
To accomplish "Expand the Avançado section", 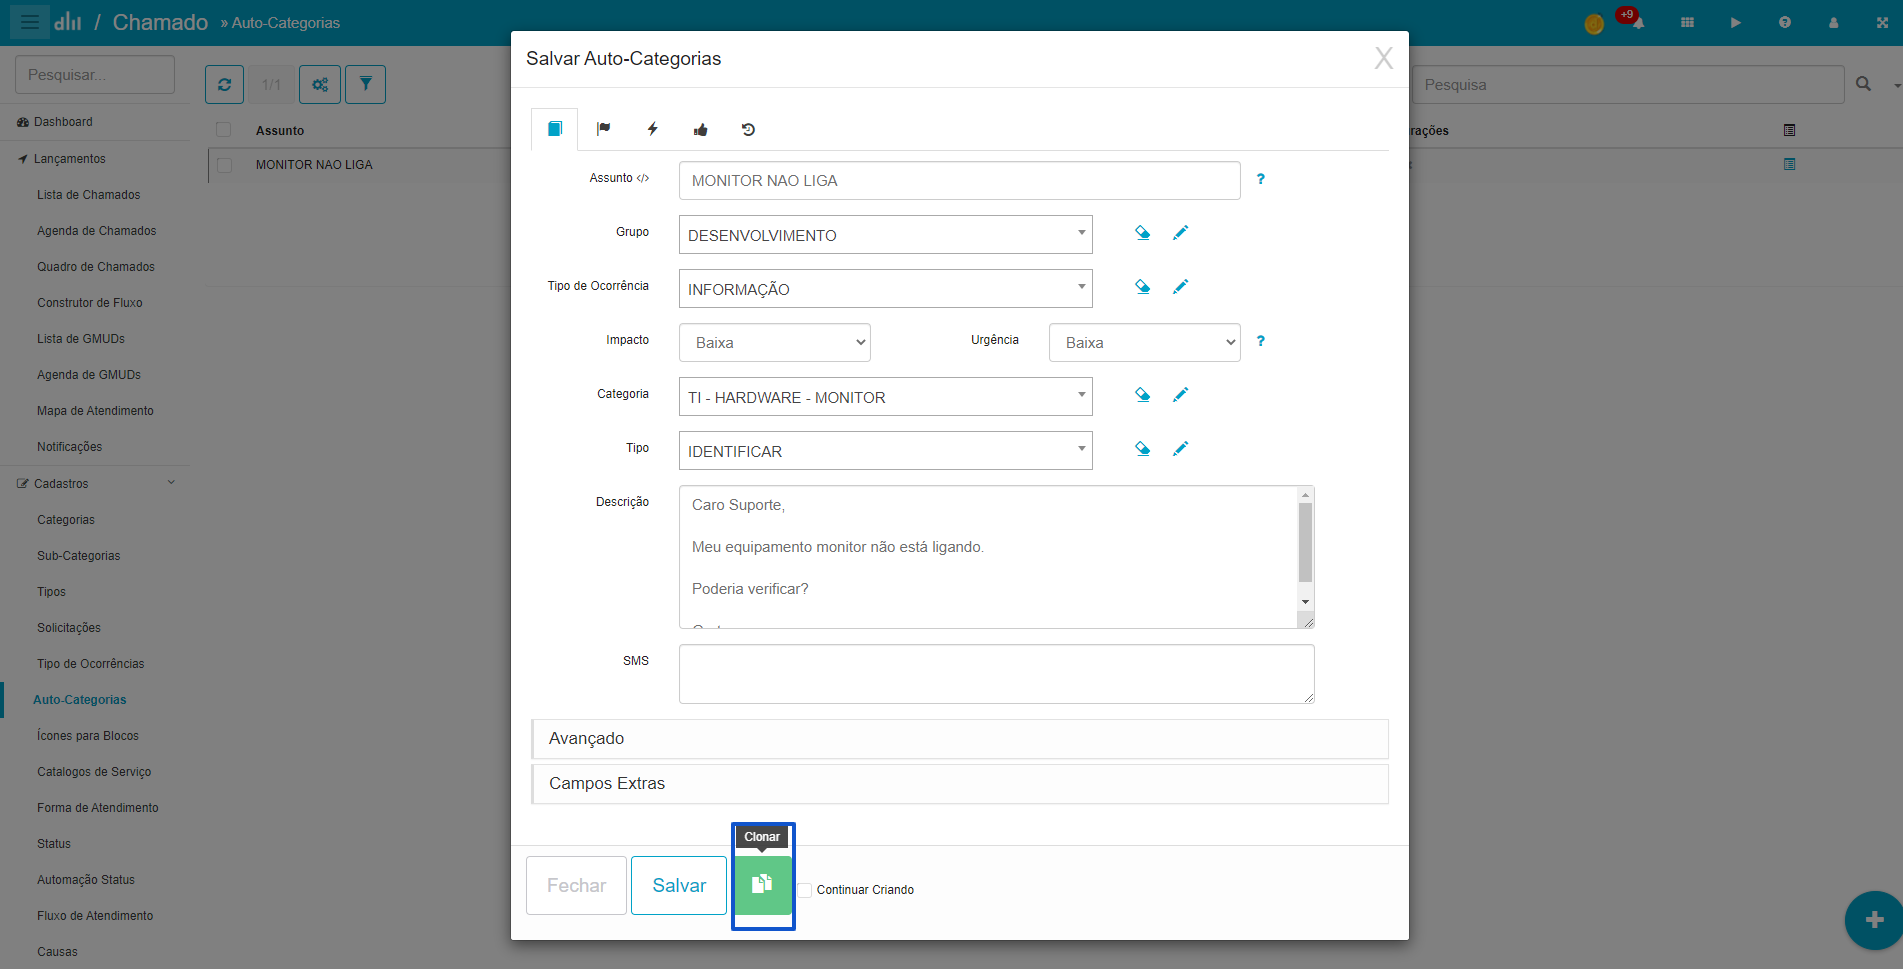I will point(960,739).
